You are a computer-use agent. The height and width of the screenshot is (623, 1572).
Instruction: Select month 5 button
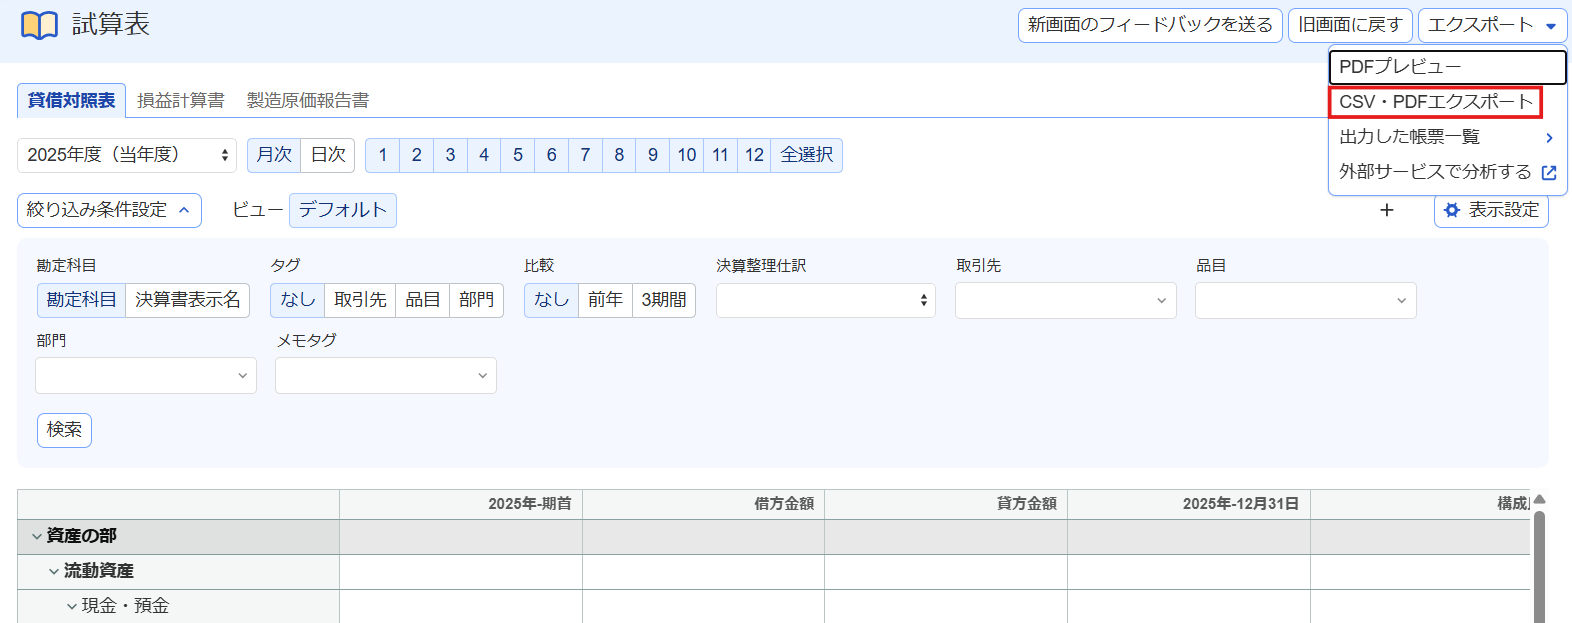click(518, 155)
